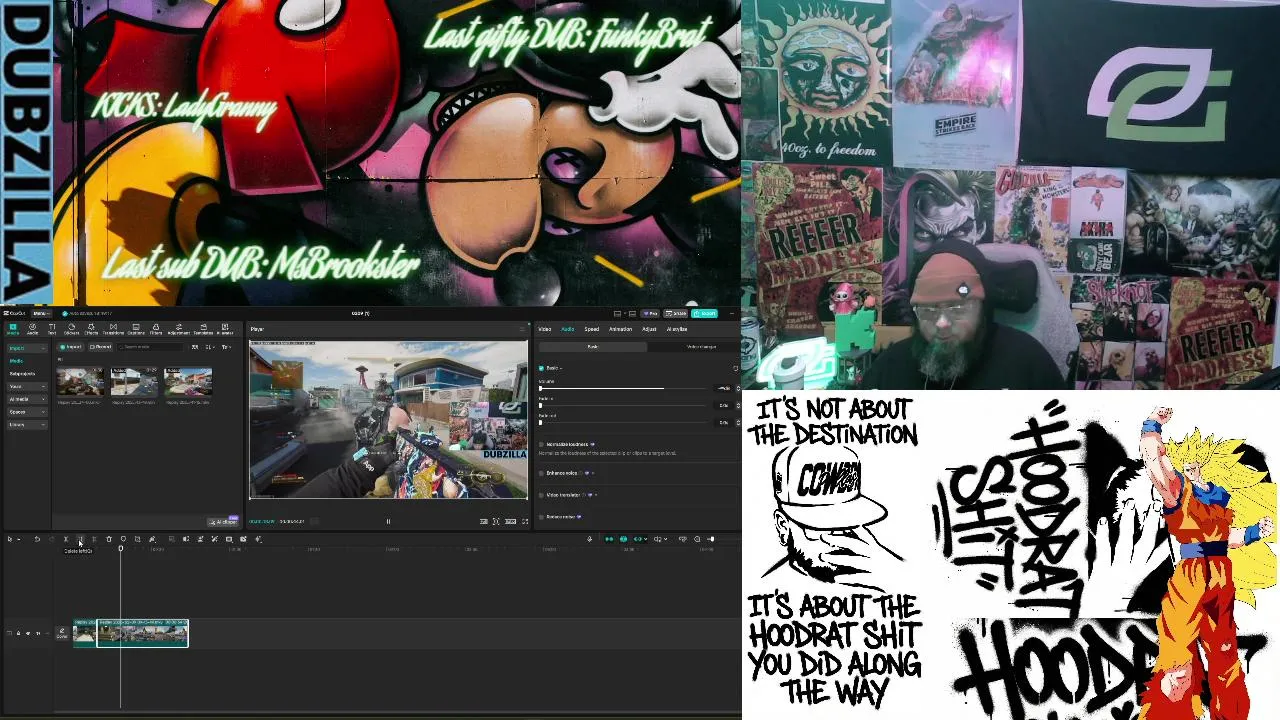
Task: Click the Import button in media panel
Action: (x=70, y=347)
